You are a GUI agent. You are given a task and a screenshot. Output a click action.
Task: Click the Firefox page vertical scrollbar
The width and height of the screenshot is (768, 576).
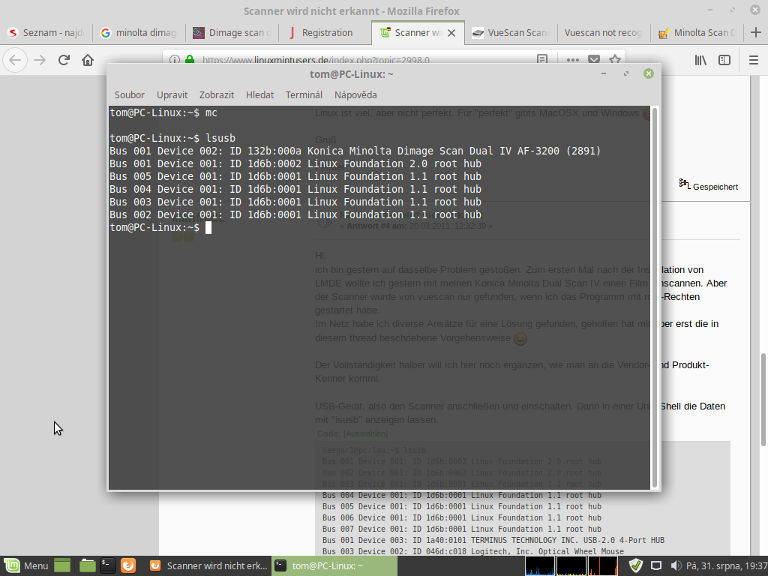point(763,399)
